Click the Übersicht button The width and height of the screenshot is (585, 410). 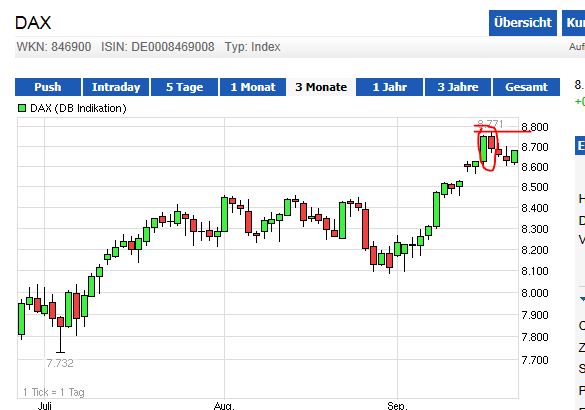tap(523, 23)
